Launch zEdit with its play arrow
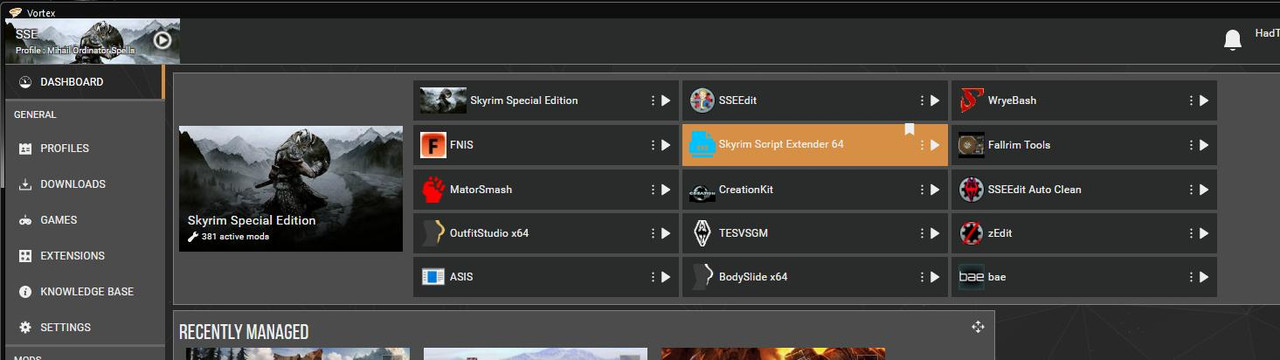Viewport: 1280px width, 360px height. tap(1204, 233)
